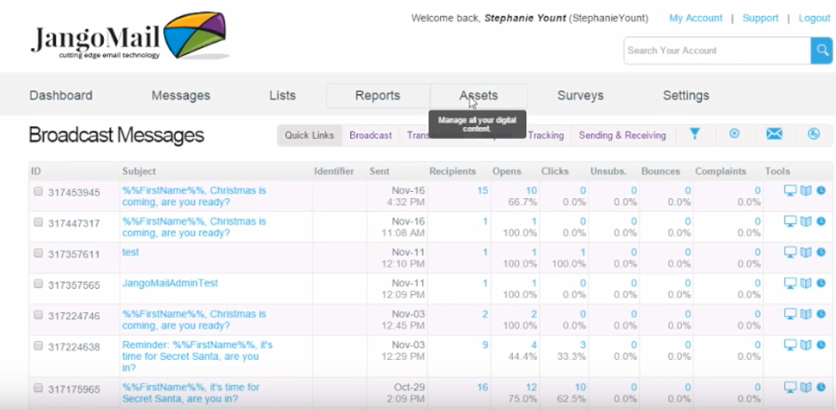
Task: Click recipients count 15 link
Action: [483, 190]
